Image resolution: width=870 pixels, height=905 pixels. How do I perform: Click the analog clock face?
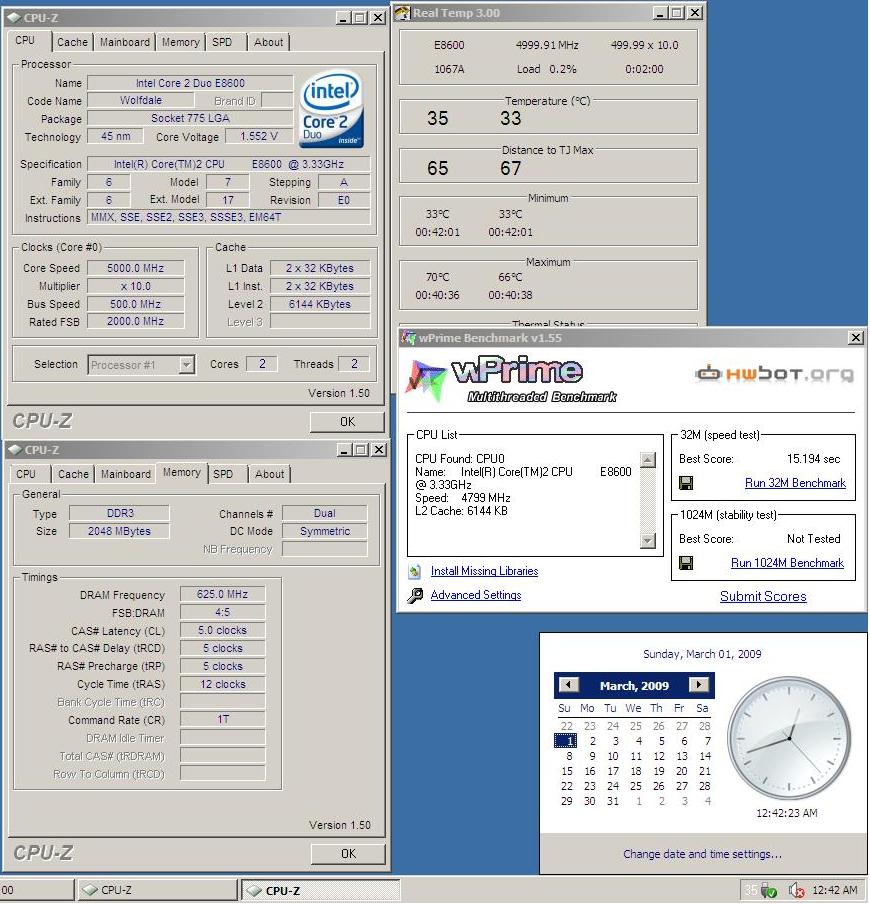click(x=789, y=738)
